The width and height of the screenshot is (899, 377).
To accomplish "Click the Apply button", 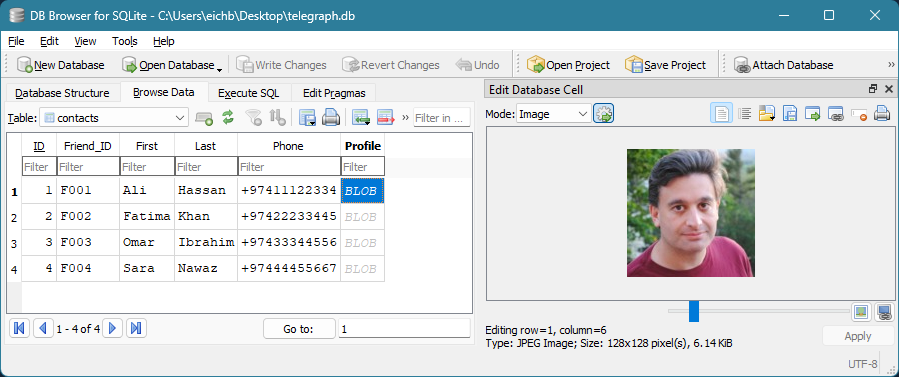I will point(858,336).
